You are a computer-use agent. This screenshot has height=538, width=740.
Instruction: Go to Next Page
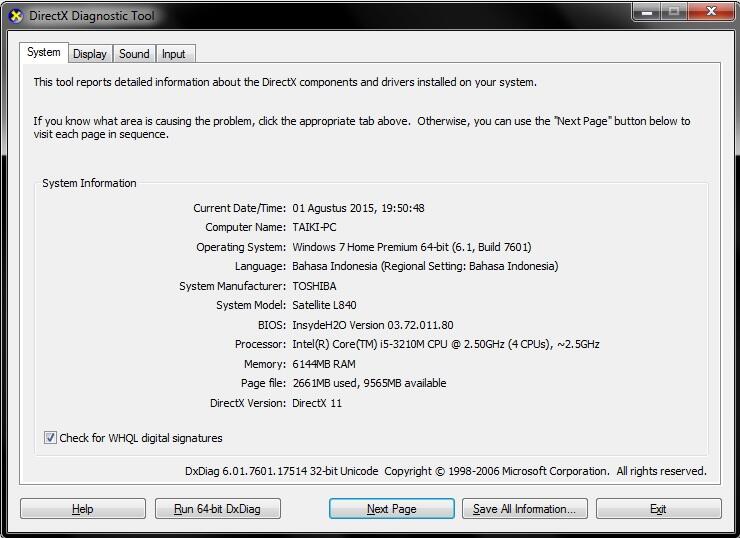[x=392, y=509]
